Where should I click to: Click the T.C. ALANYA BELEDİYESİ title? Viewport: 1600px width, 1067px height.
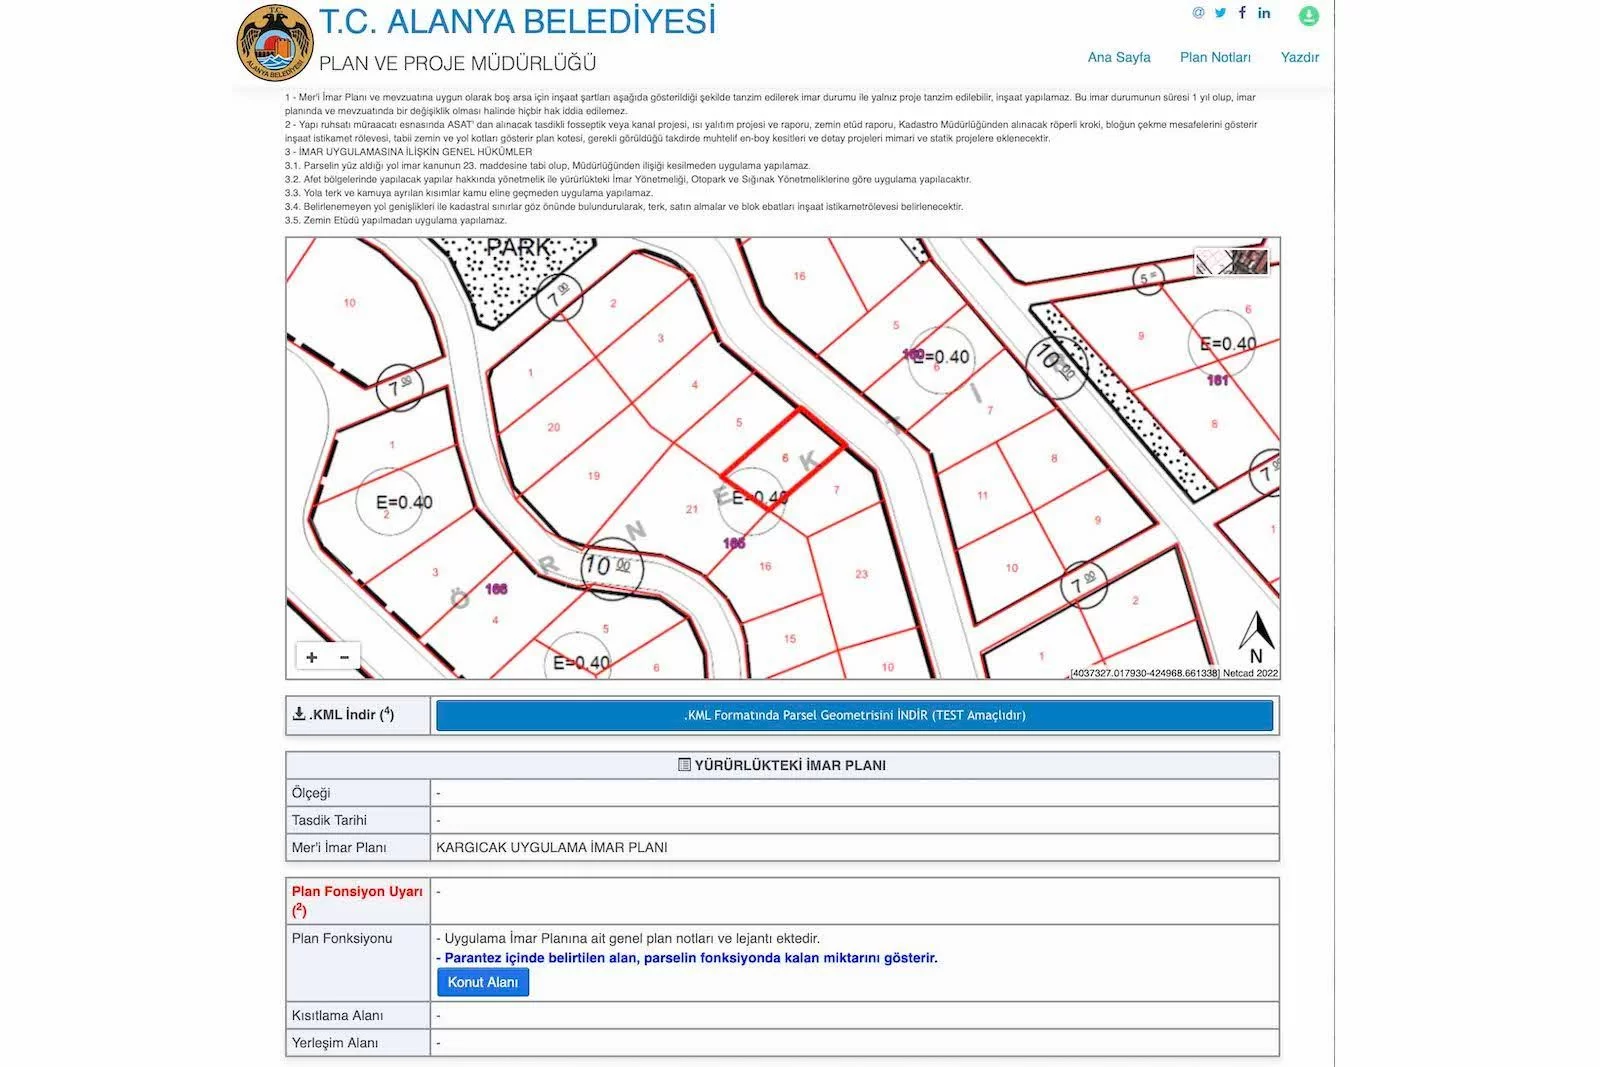pos(517,21)
